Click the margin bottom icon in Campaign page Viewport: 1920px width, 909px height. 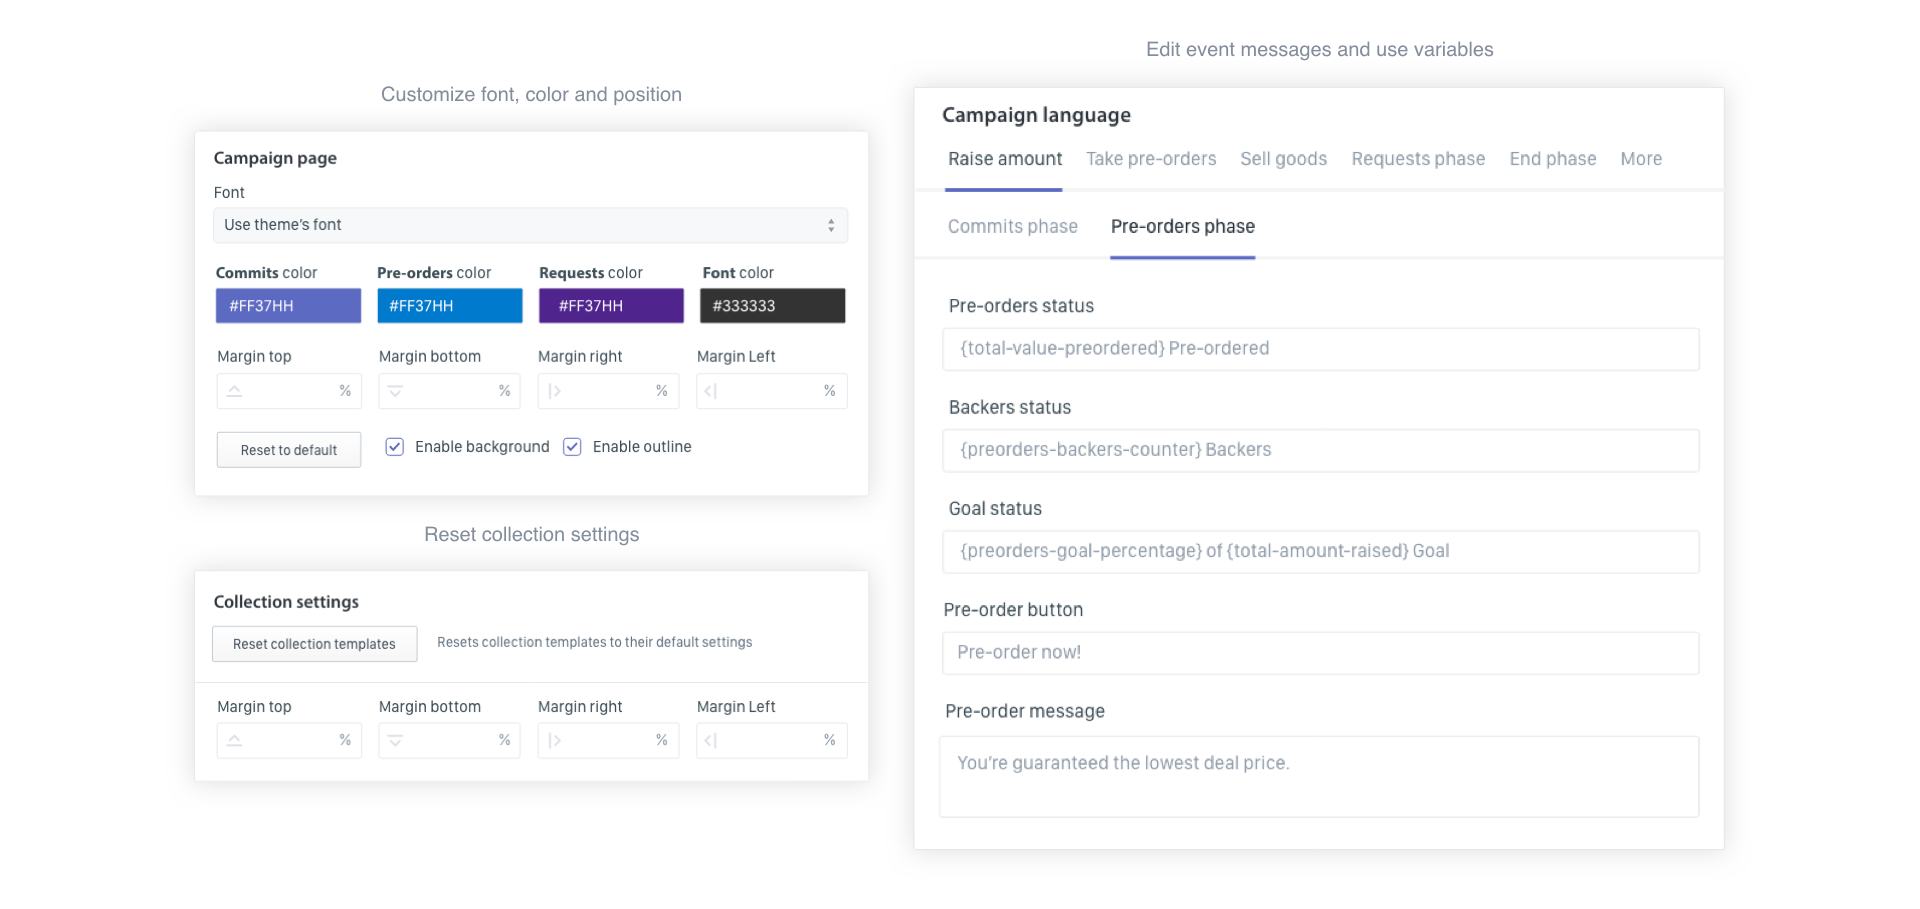pyautogui.click(x=395, y=391)
